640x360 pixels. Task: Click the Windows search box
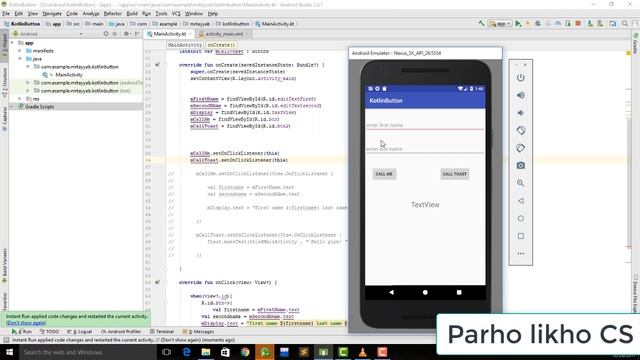pyautogui.click(x=87, y=352)
